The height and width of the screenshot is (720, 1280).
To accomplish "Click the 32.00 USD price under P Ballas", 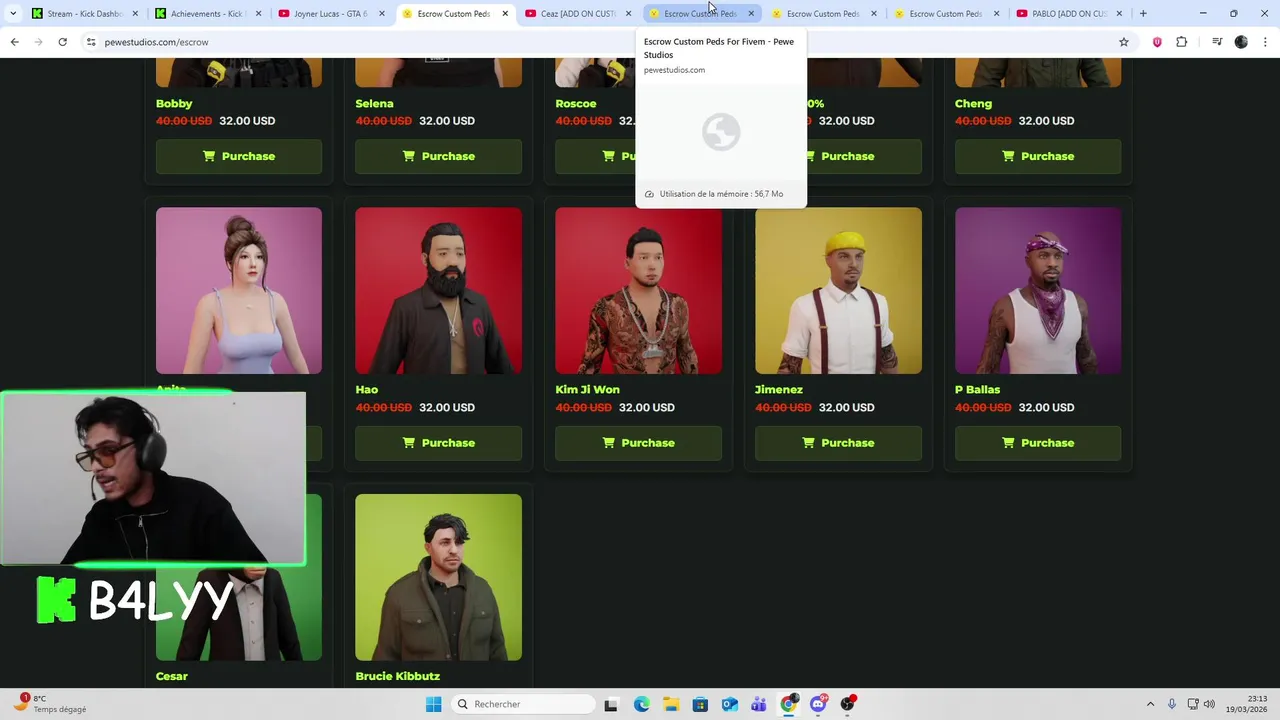I will (1047, 407).
